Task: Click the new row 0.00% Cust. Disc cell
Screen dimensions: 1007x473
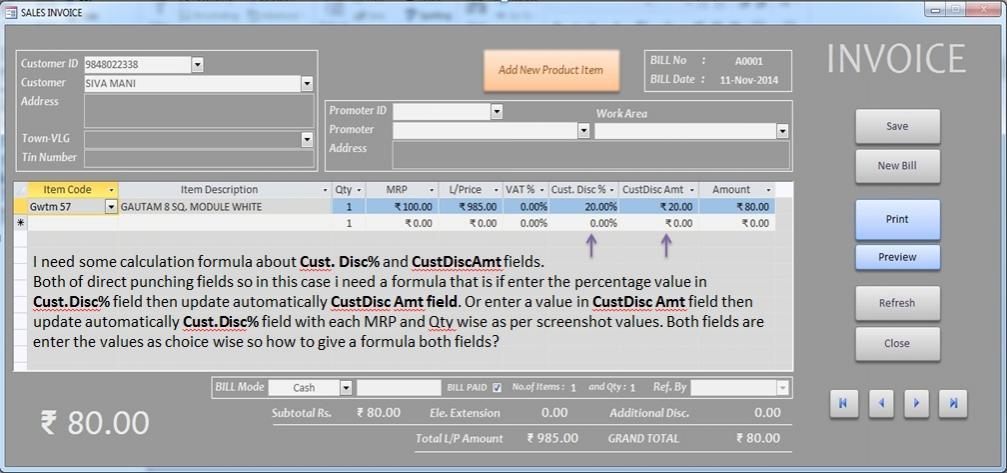Action: tap(584, 223)
